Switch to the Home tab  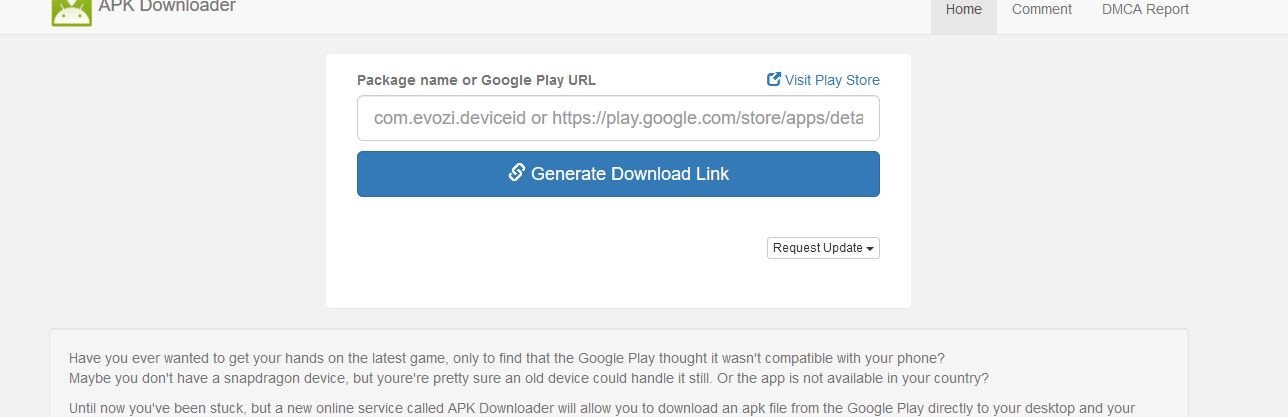963,10
